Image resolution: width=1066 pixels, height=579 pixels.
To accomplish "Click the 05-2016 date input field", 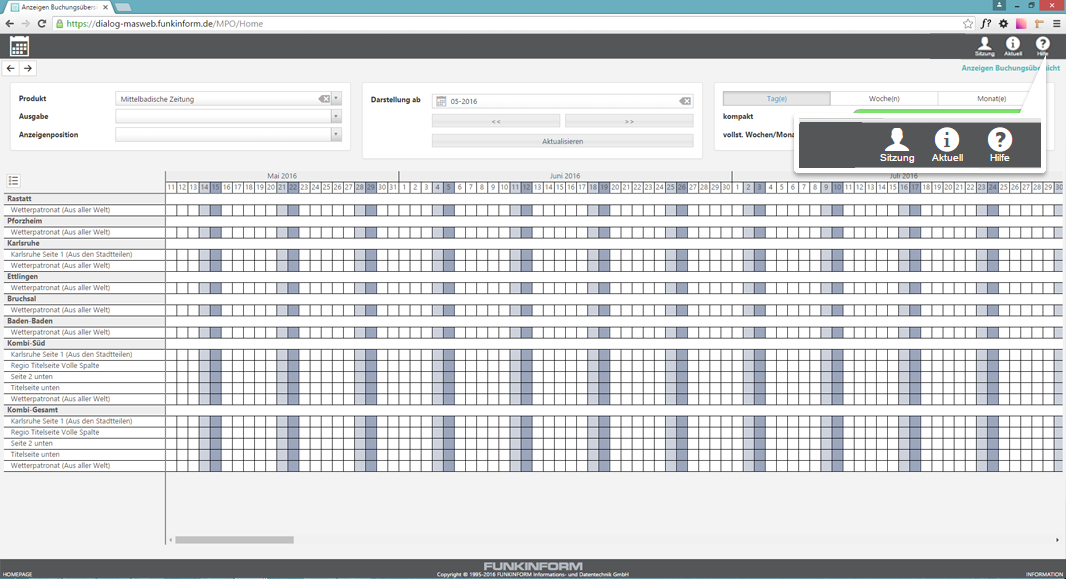I will pyautogui.click(x=562, y=101).
